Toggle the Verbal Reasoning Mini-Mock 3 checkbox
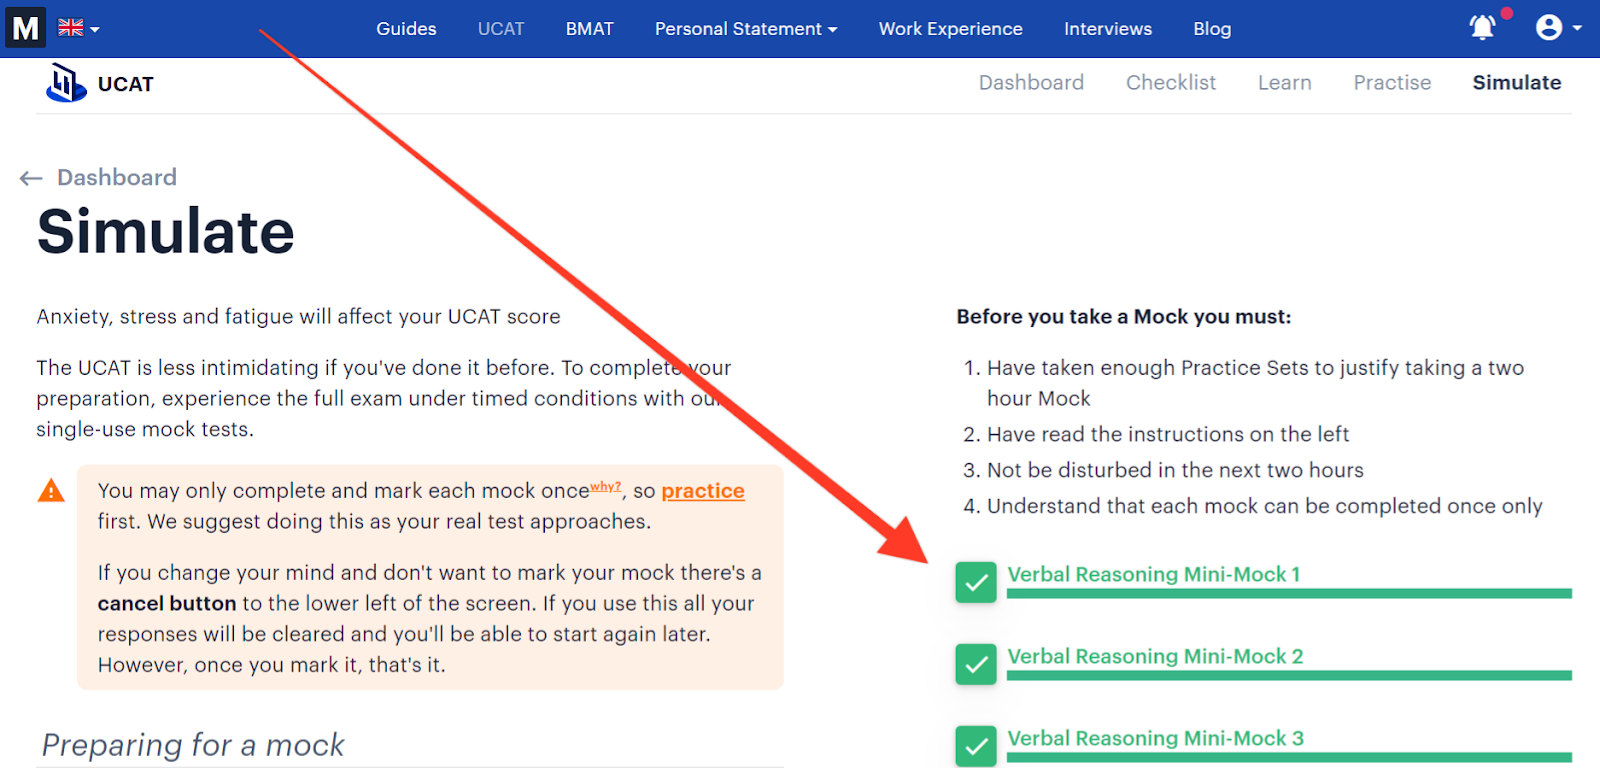 976,746
